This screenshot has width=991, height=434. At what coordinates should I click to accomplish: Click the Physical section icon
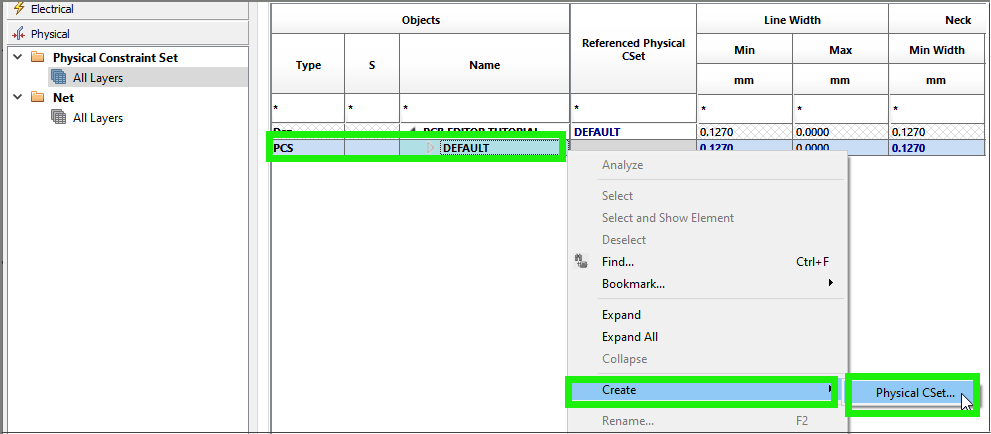19,33
